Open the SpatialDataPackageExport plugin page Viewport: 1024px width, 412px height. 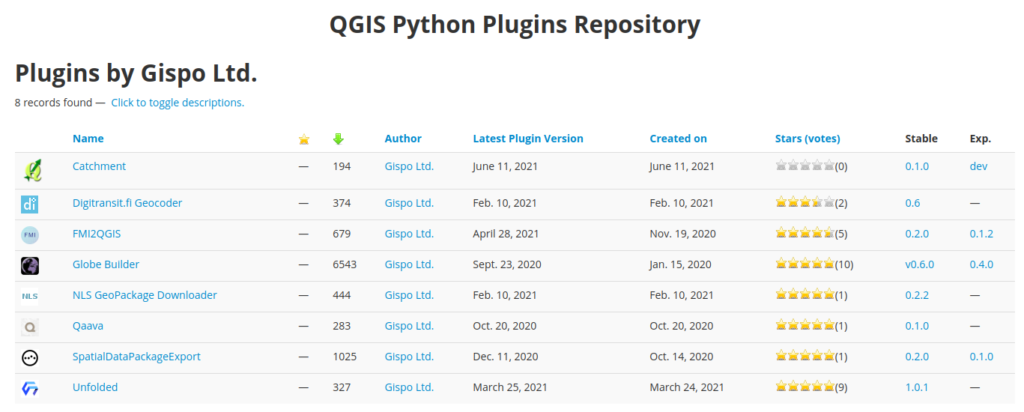pyautogui.click(x=136, y=357)
